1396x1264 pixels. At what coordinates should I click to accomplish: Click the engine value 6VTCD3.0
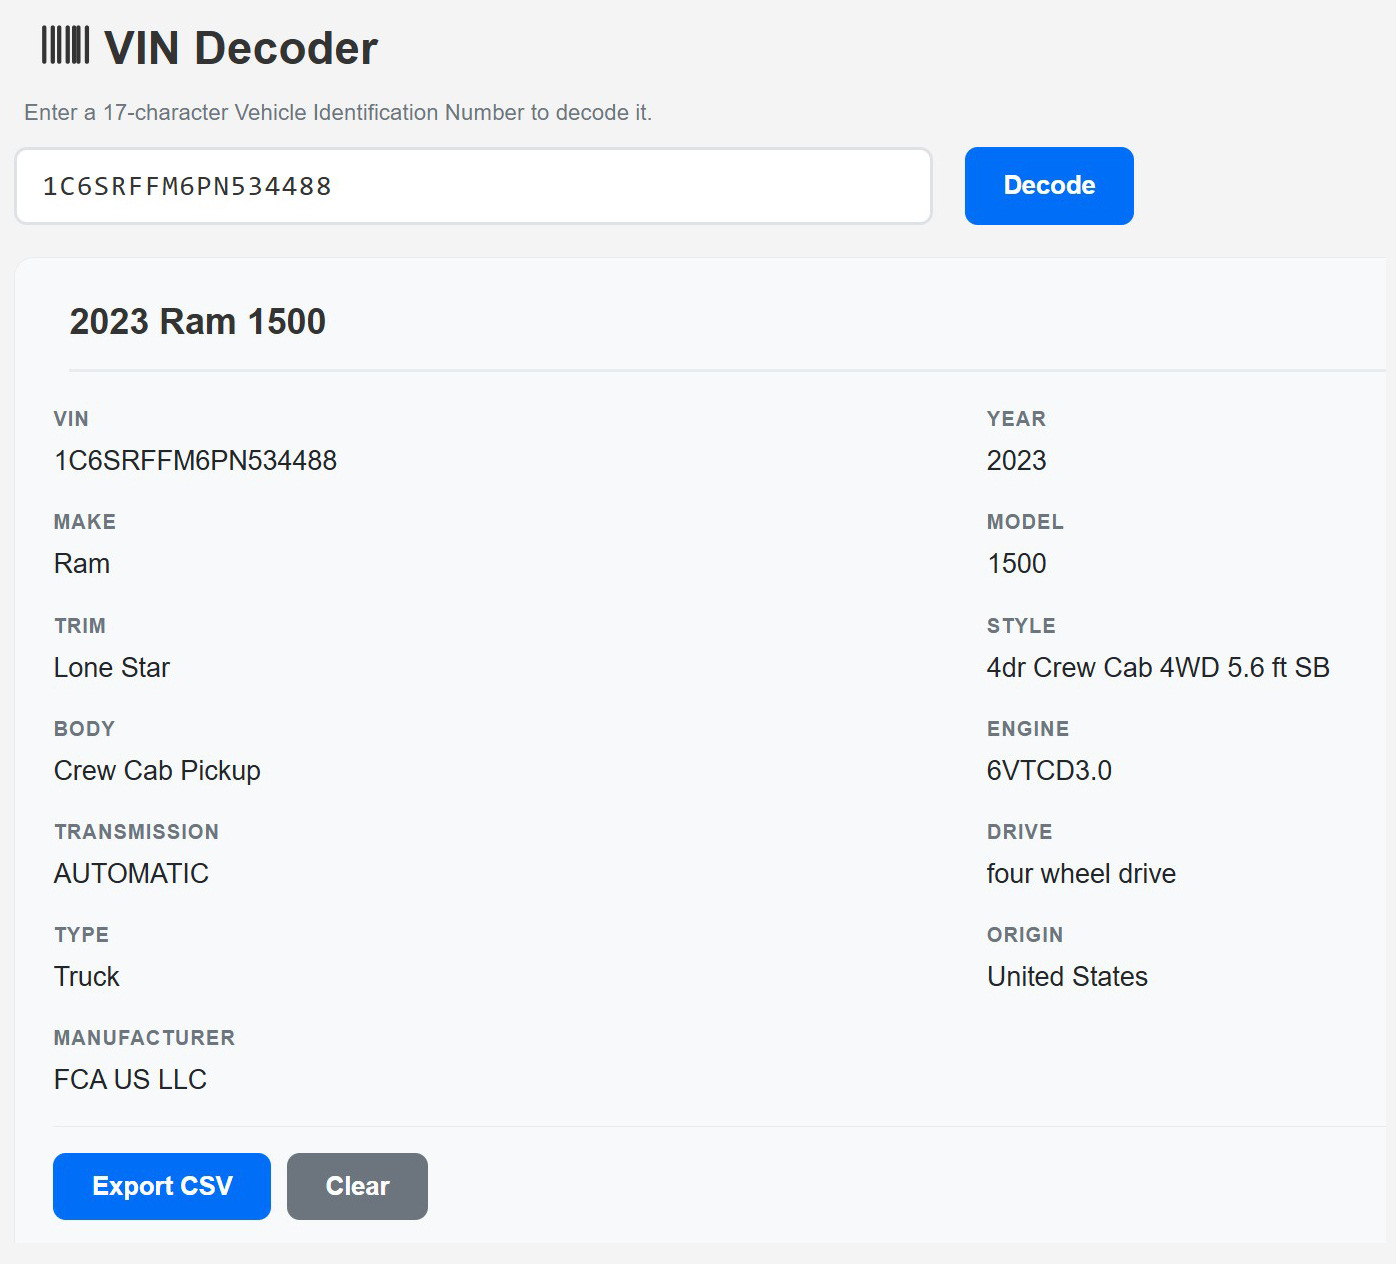[x=1049, y=771]
